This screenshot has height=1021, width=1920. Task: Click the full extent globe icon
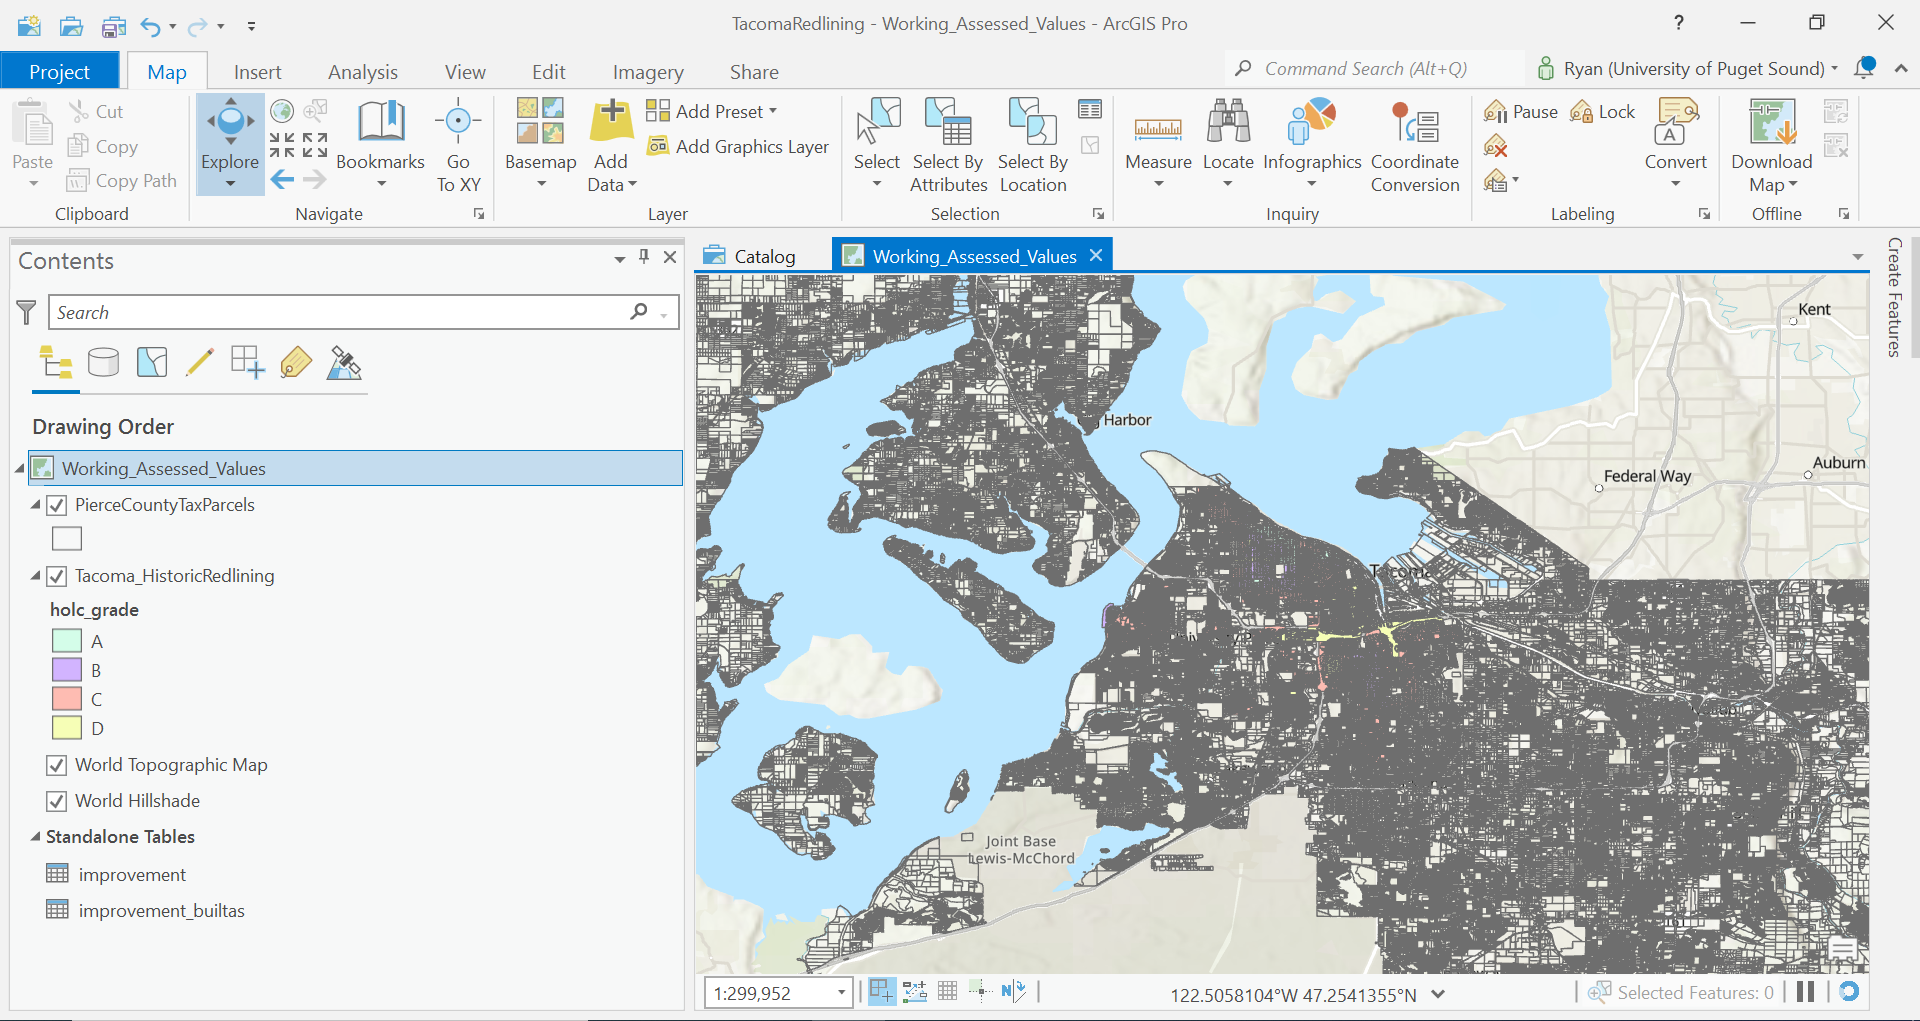(282, 111)
